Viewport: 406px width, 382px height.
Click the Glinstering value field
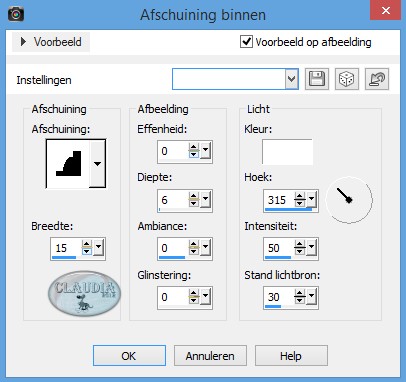pyautogui.click(x=173, y=297)
